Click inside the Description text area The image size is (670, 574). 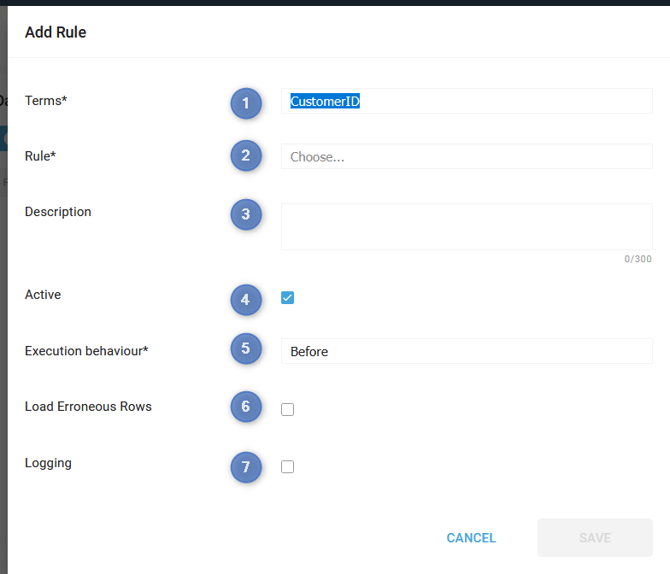coord(466,226)
